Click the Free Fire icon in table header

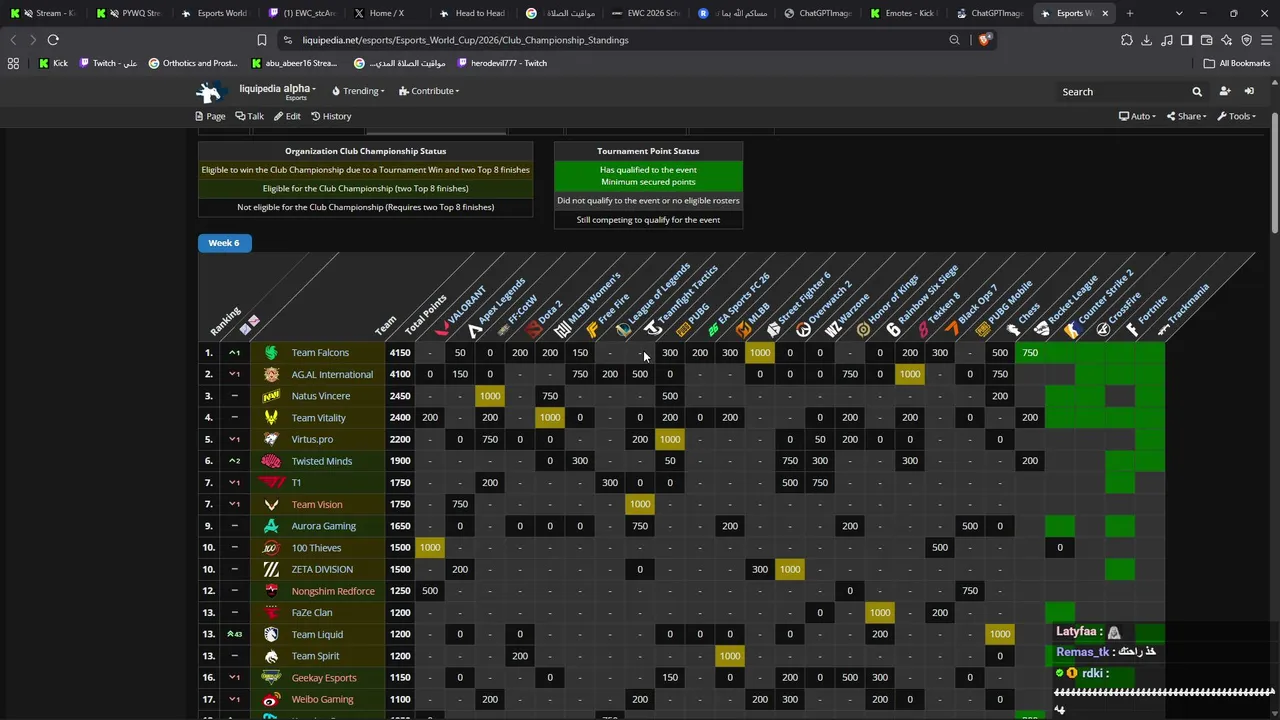[594, 330]
